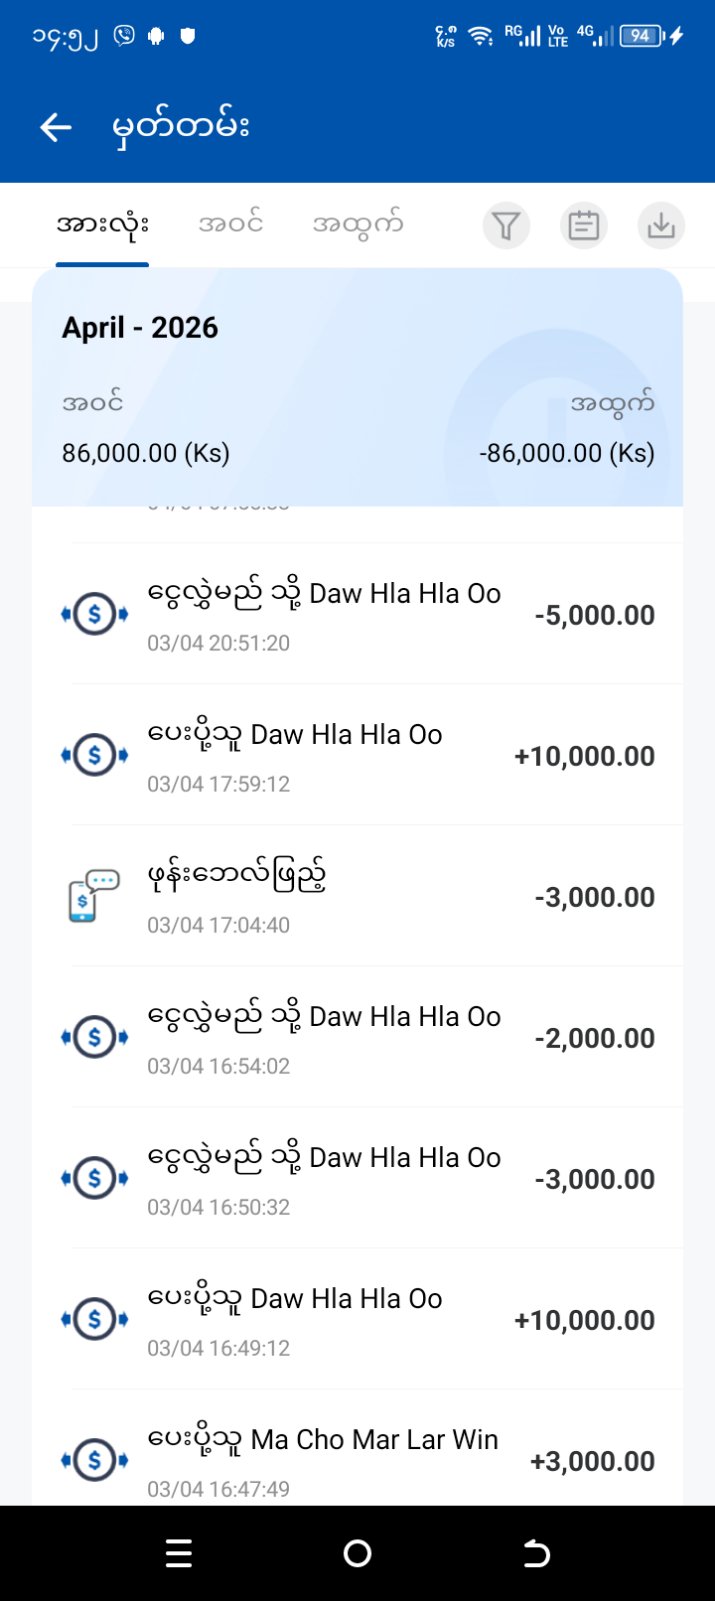Tap the back arrow in header

[56, 127]
